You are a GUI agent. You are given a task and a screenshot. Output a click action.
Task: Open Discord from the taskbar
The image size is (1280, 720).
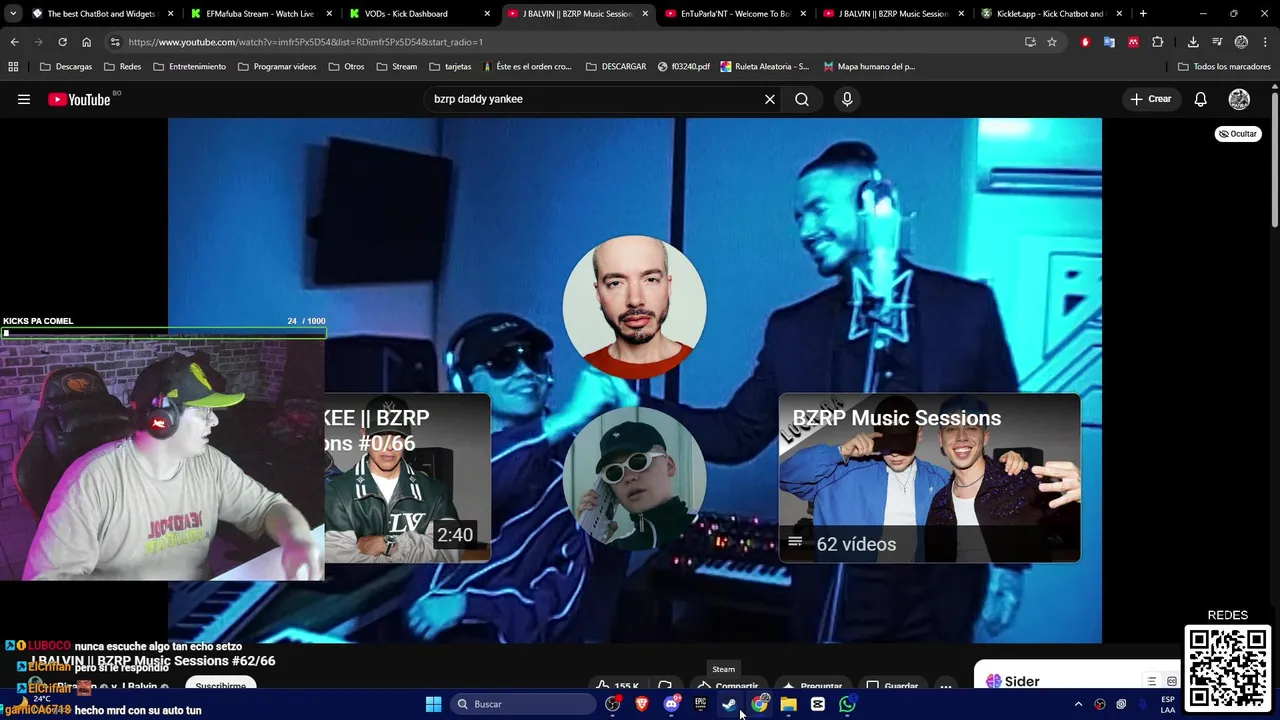coord(671,704)
